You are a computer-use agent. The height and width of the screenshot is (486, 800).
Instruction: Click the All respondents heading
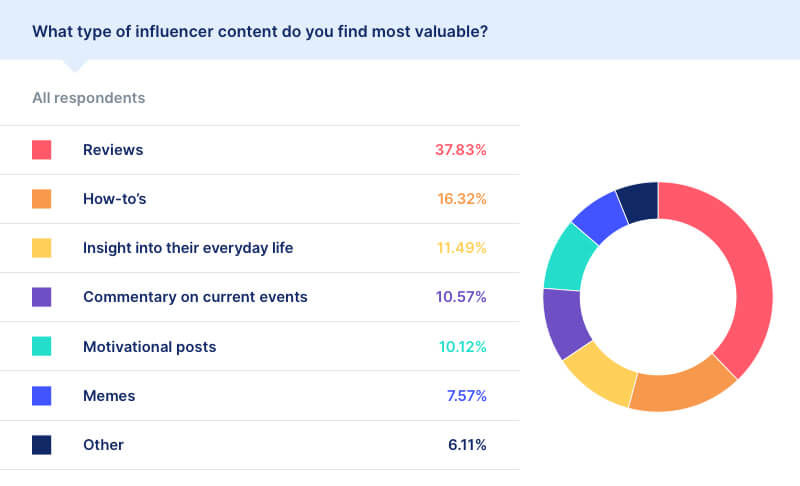[x=89, y=98]
